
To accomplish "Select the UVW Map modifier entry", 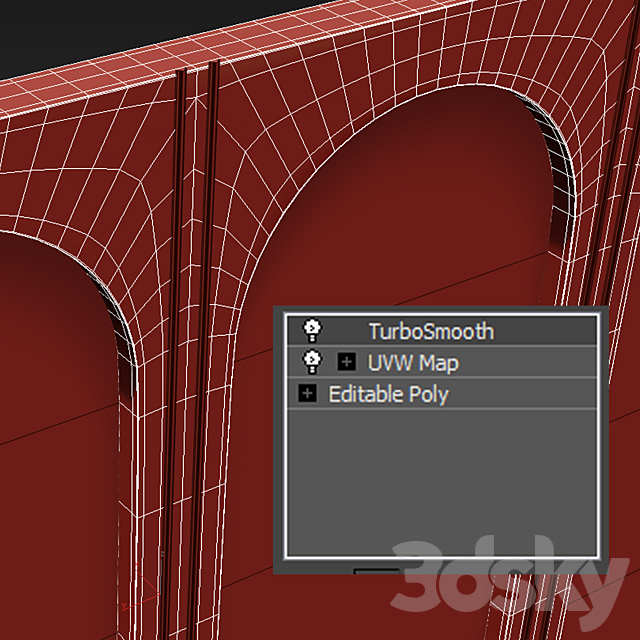I will [442, 362].
